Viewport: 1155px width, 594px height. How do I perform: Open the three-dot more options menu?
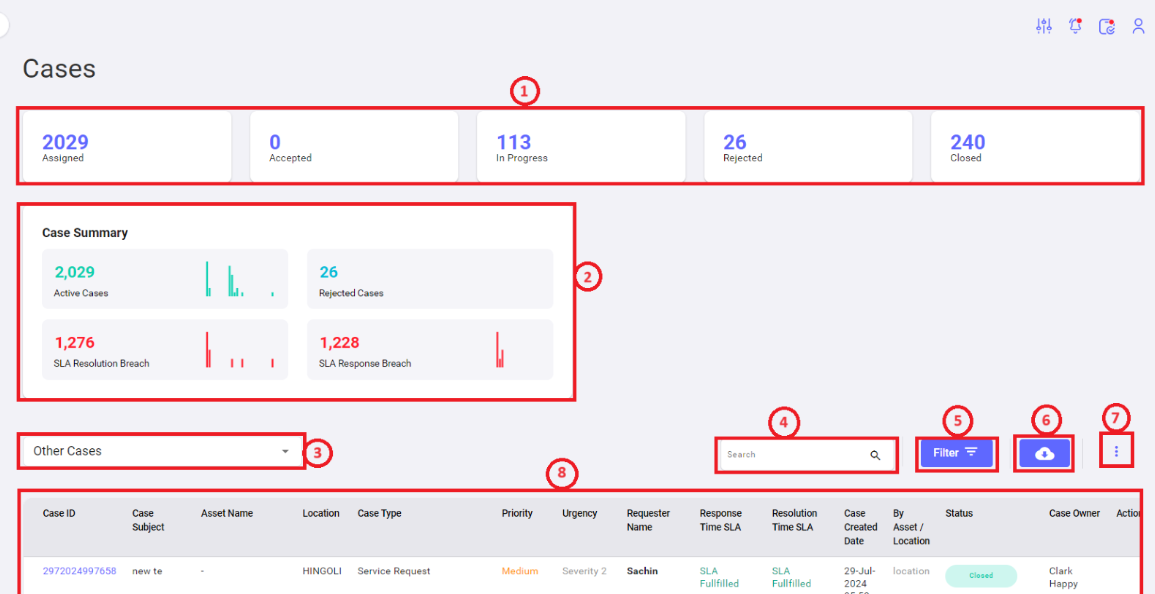pyautogui.click(x=1116, y=452)
